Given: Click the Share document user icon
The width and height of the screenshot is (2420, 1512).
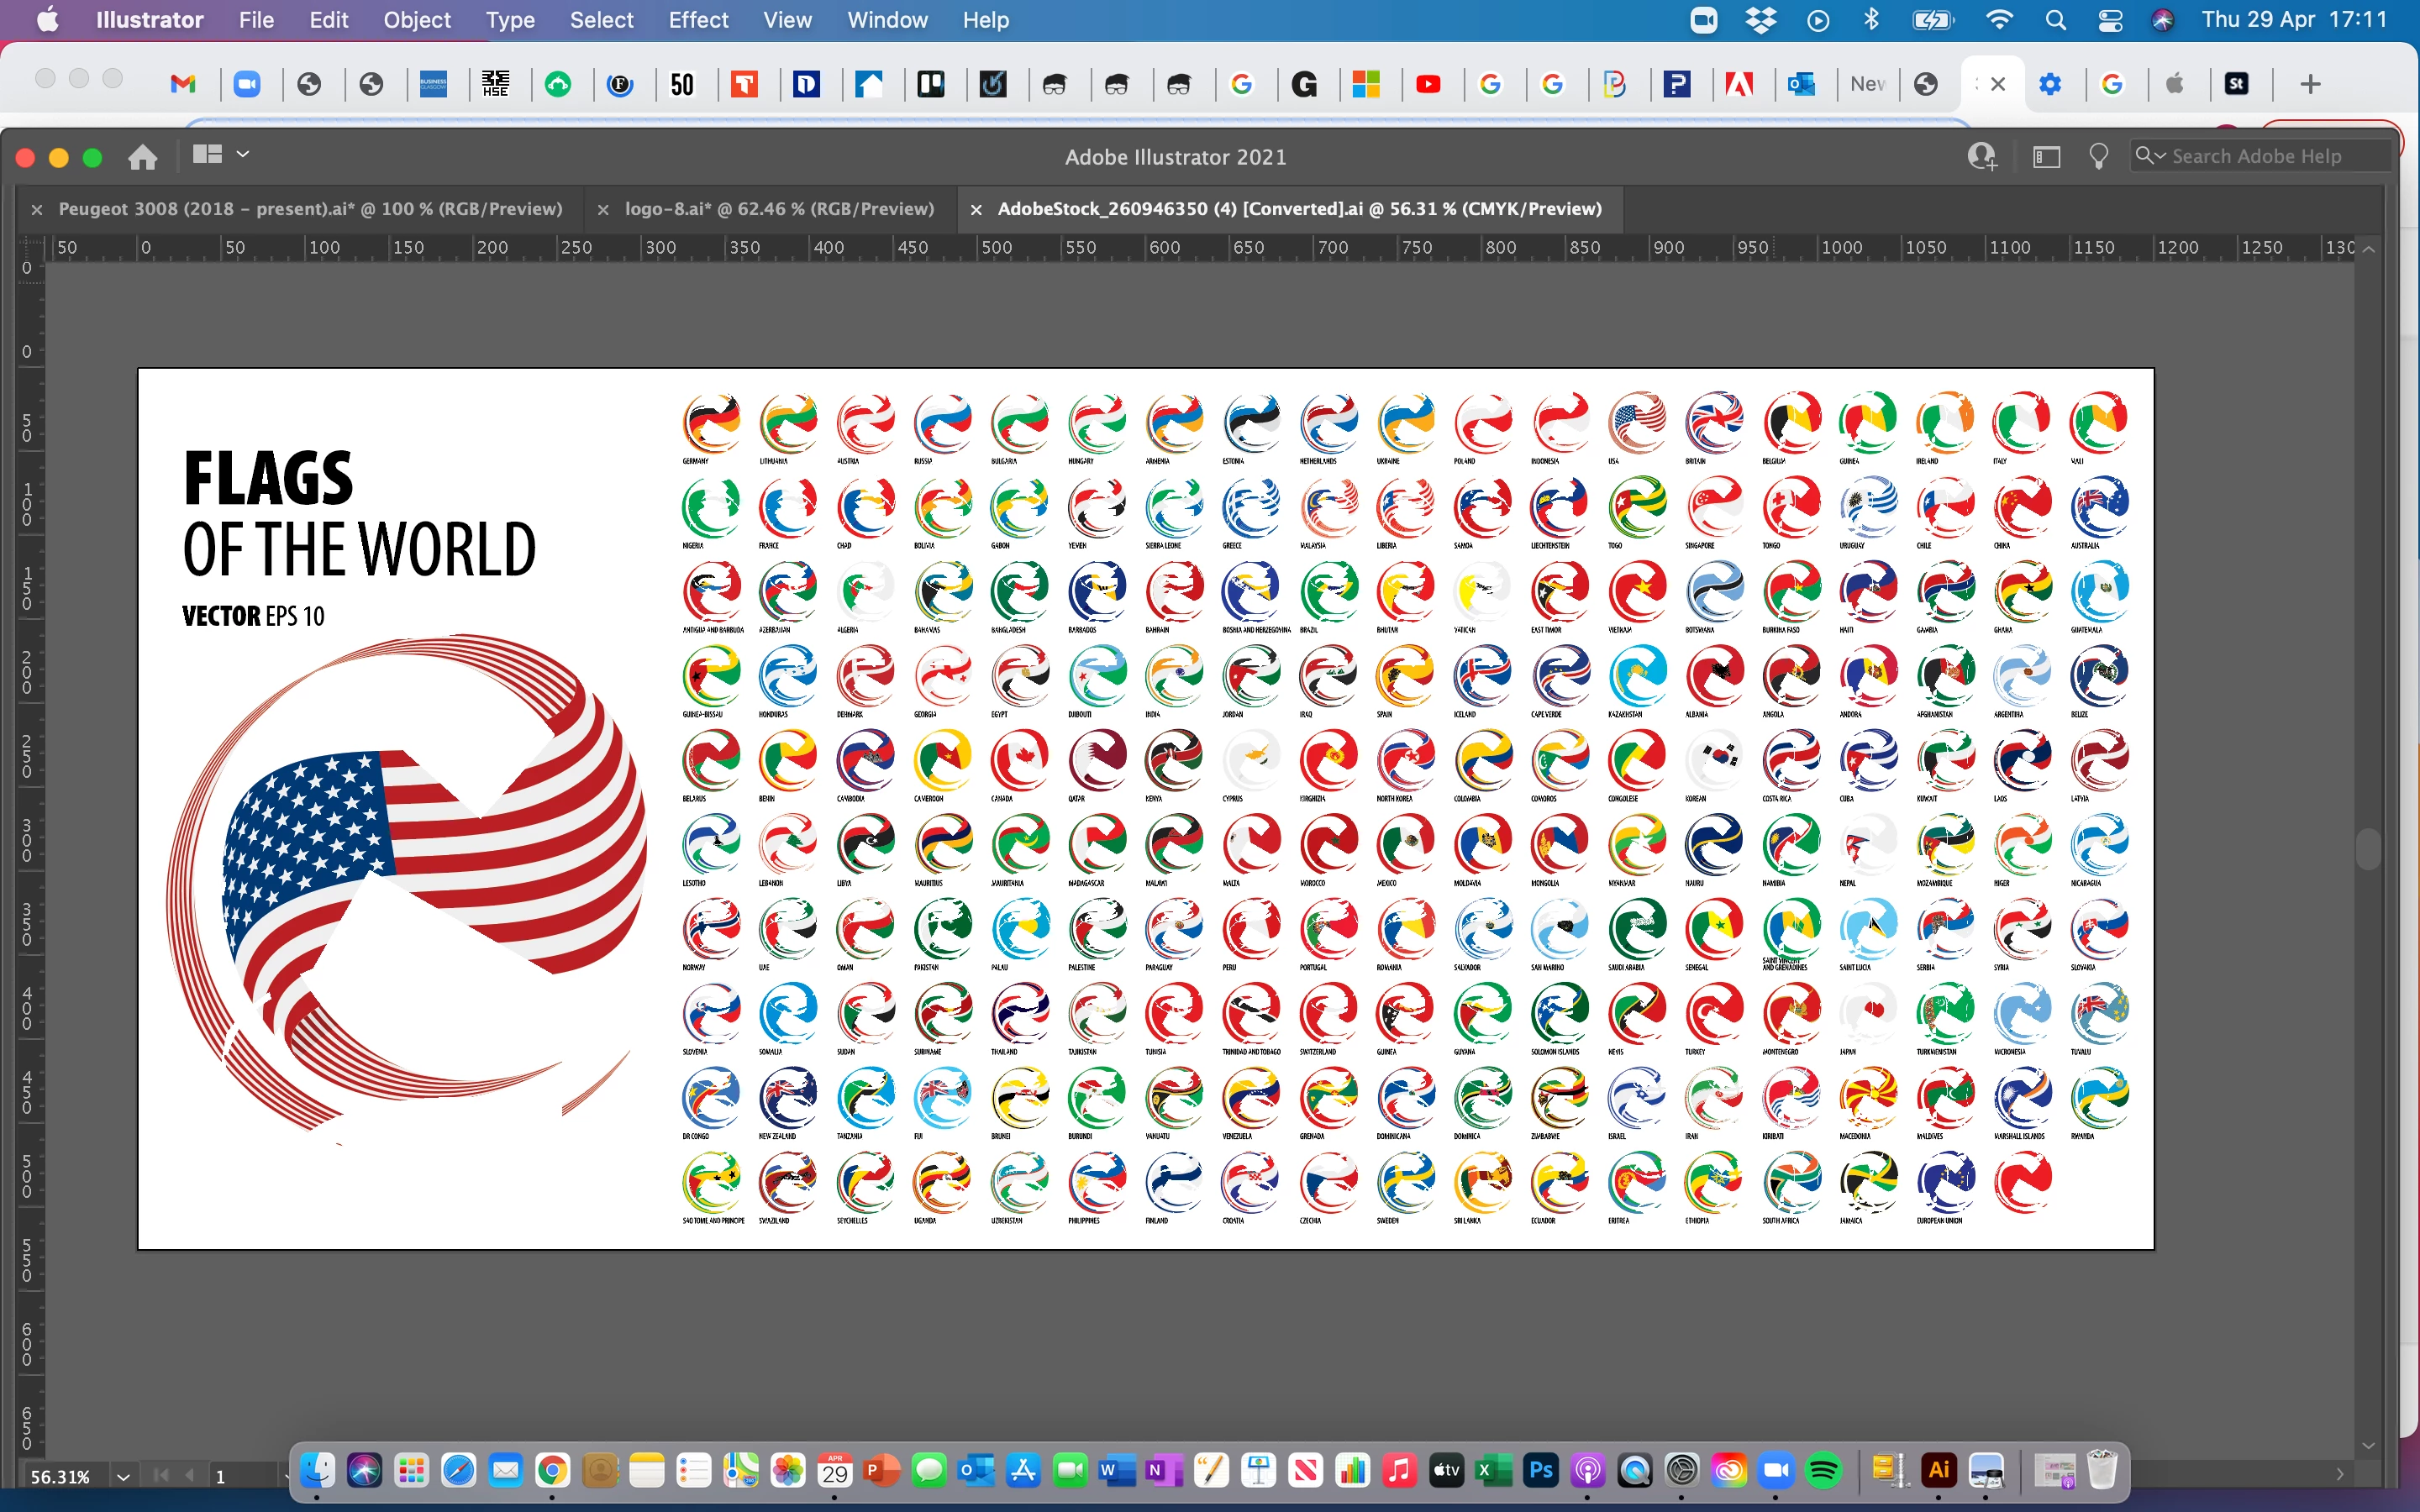Looking at the screenshot, I should click(x=1981, y=157).
